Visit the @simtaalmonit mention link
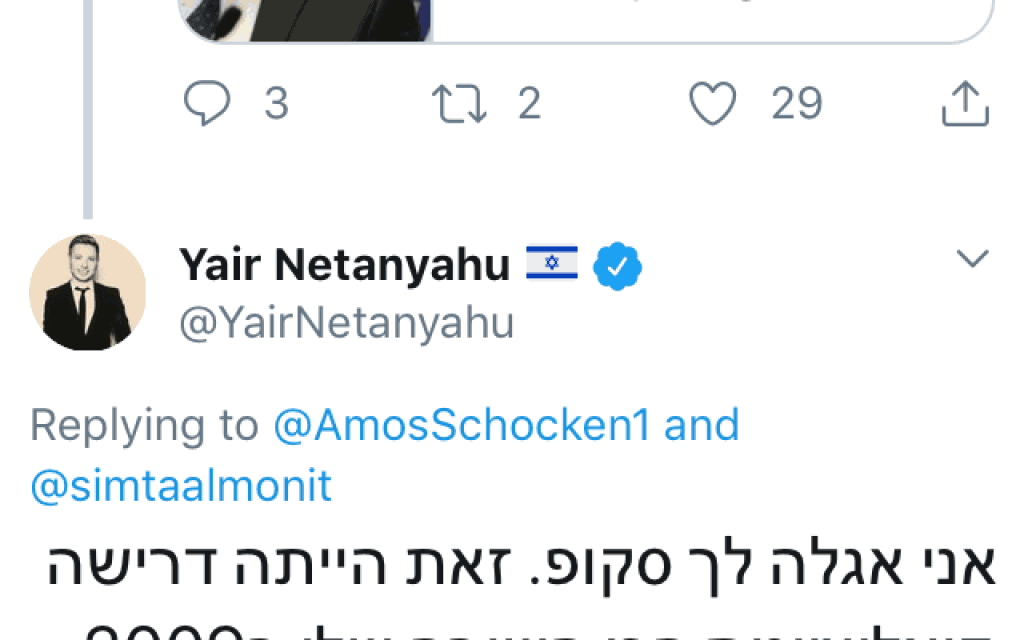 181,485
